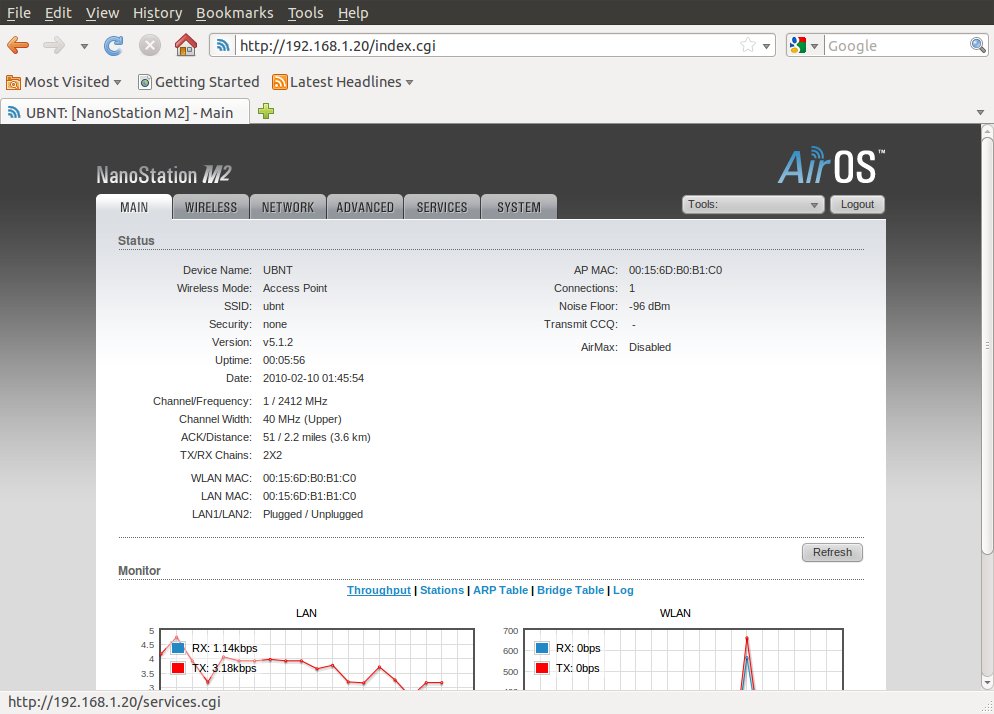Click the Date value 2010-02-10 01:45:54
Image resolution: width=994 pixels, height=714 pixels.
pyautogui.click(x=313, y=379)
